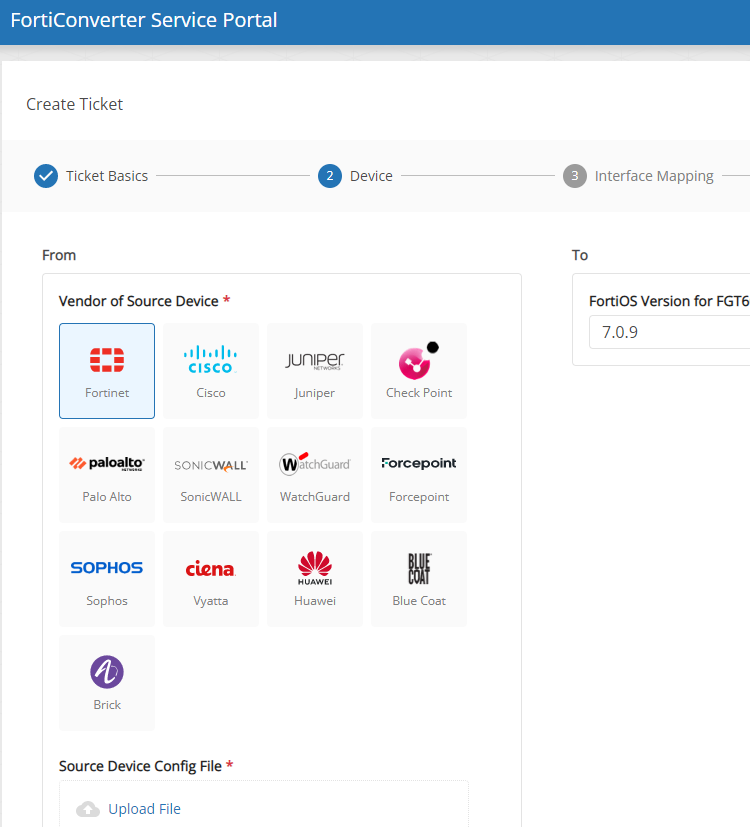Click the Create Ticket heading
This screenshot has height=827, width=750.
[x=74, y=104]
